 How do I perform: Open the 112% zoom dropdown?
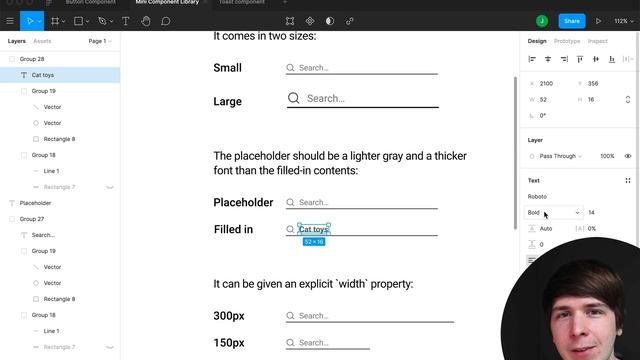coord(624,21)
